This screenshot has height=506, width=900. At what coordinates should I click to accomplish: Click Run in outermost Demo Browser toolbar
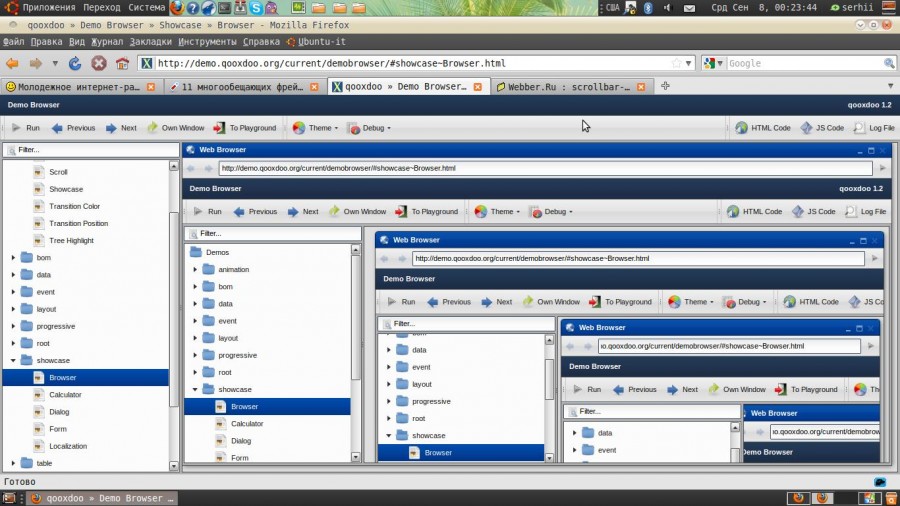coord(26,128)
